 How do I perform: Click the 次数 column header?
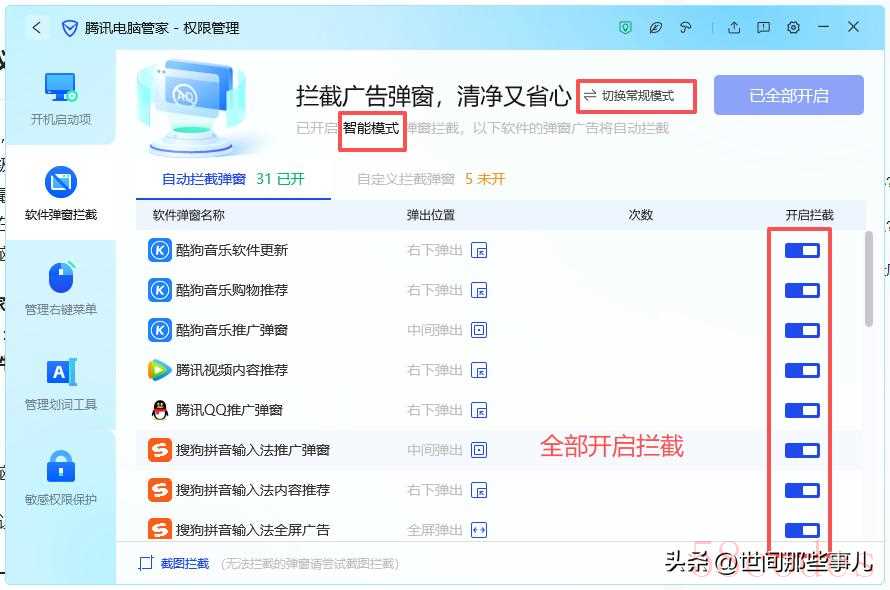coord(640,215)
